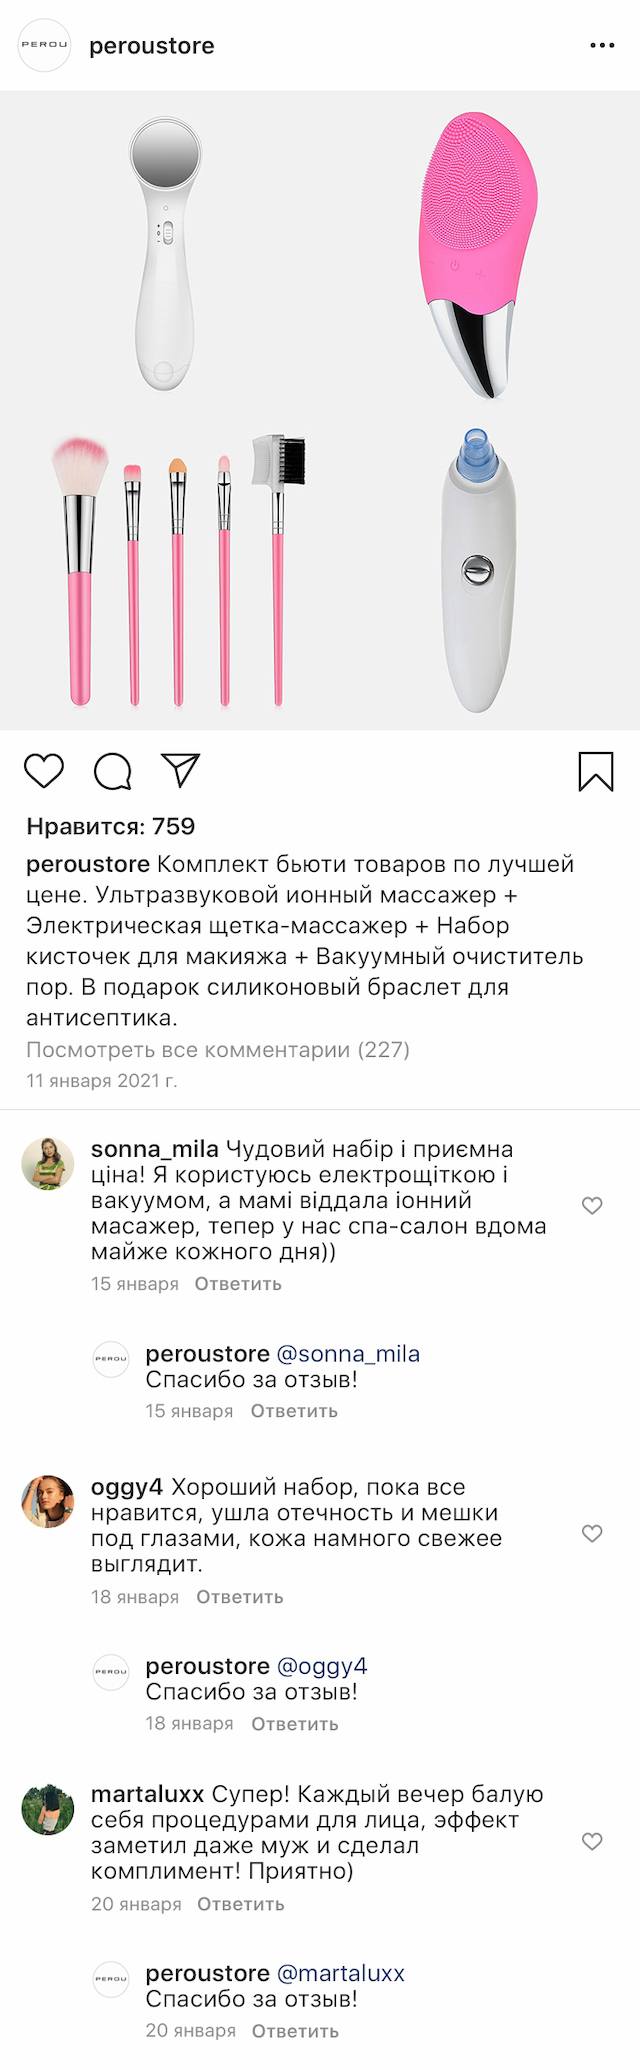The height and width of the screenshot is (2070, 640).
Task: Share post via paper plane icon
Action: click(x=181, y=770)
